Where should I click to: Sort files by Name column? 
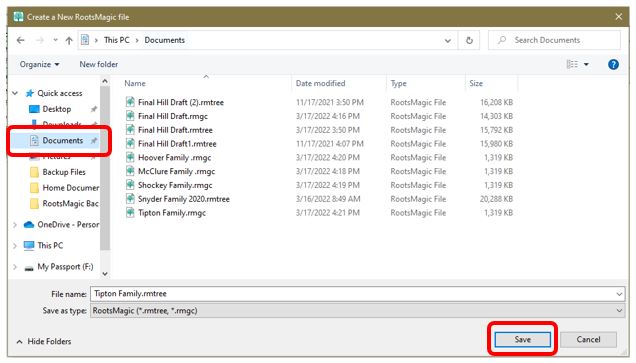[x=135, y=84]
